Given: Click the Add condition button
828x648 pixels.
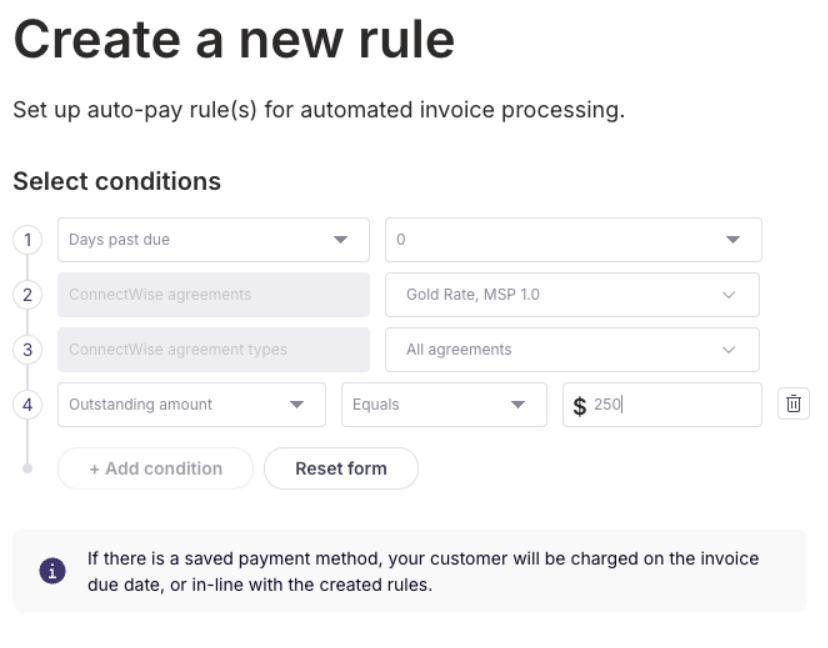Looking at the screenshot, I should pyautogui.click(x=156, y=468).
